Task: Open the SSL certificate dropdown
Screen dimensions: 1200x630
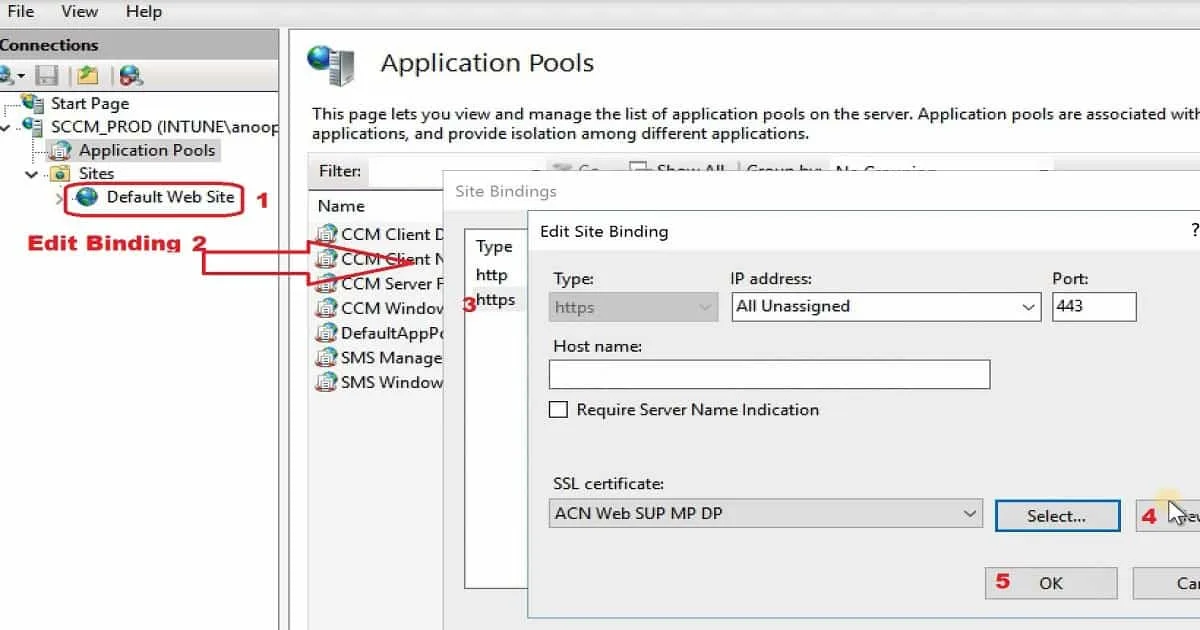Action: pos(969,514)
